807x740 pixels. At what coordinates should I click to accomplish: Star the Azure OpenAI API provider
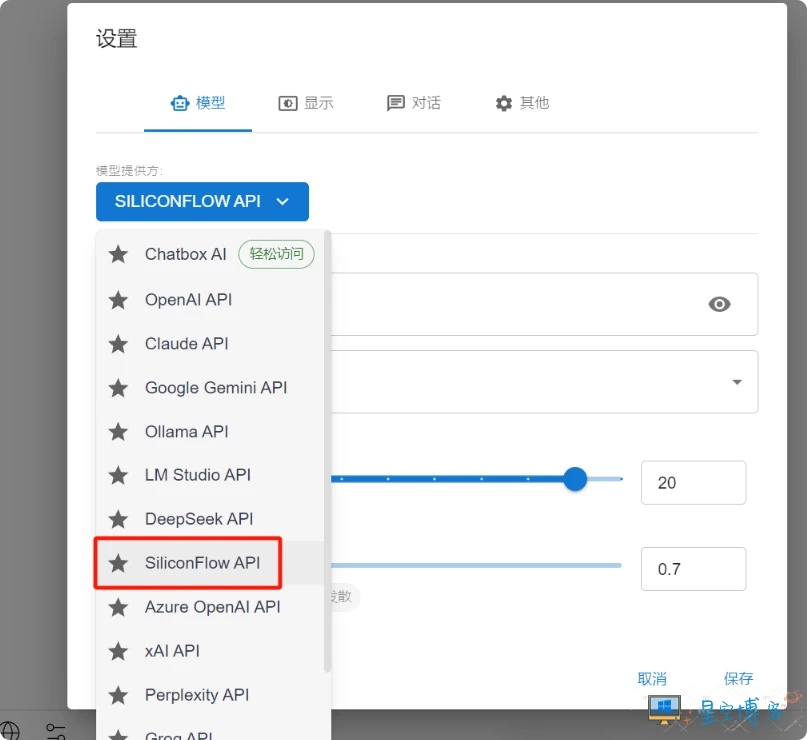pos(118,607)
